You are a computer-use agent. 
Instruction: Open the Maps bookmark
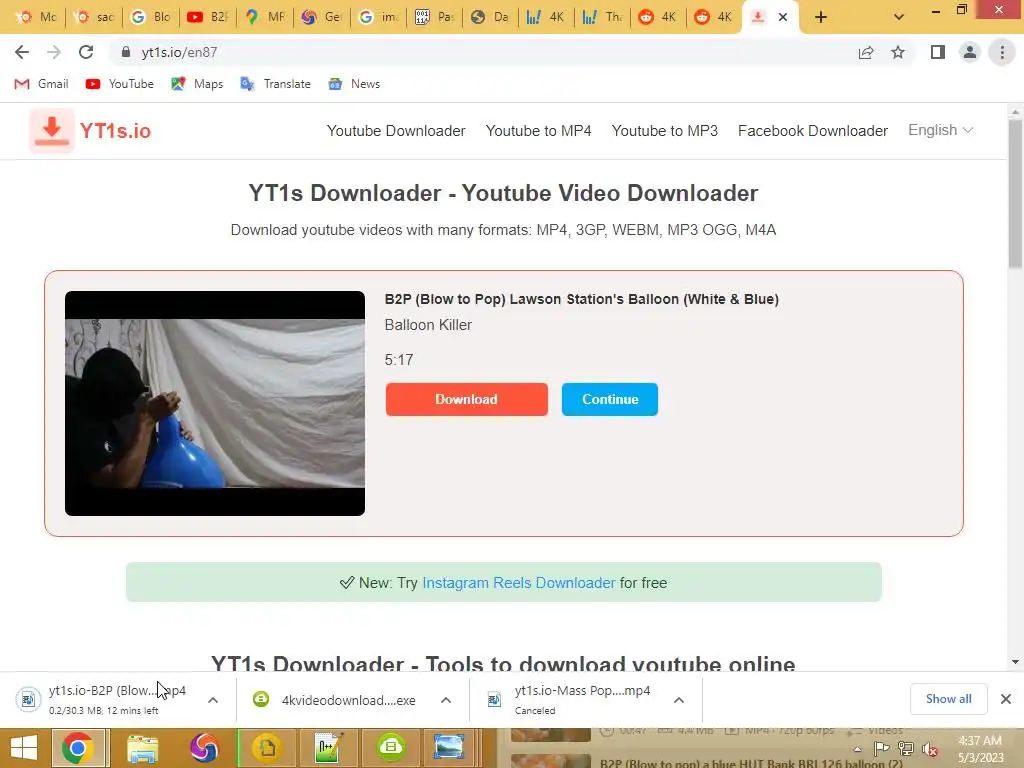pos(197,84)
